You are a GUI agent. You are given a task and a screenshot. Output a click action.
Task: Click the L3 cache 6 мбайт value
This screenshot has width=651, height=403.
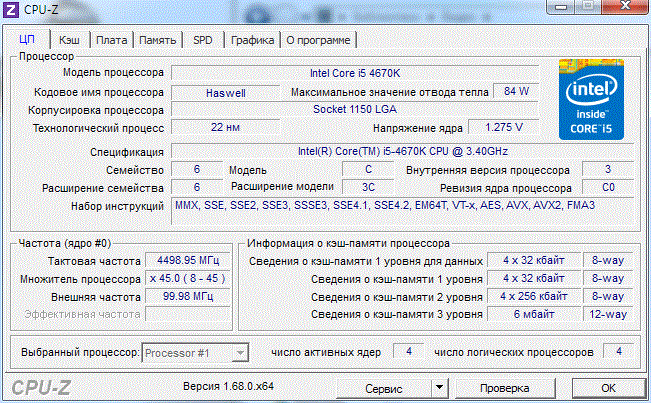[534, 314]
